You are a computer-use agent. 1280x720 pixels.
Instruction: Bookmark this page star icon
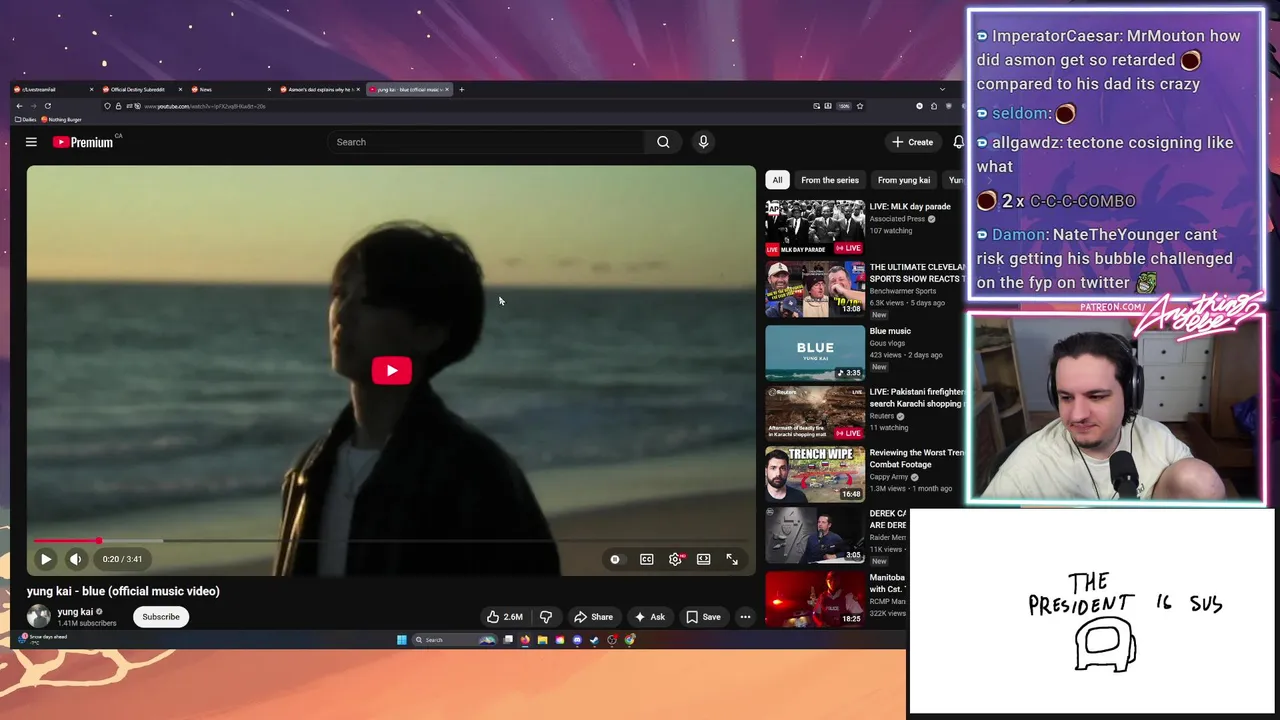[x=859, y=106]
